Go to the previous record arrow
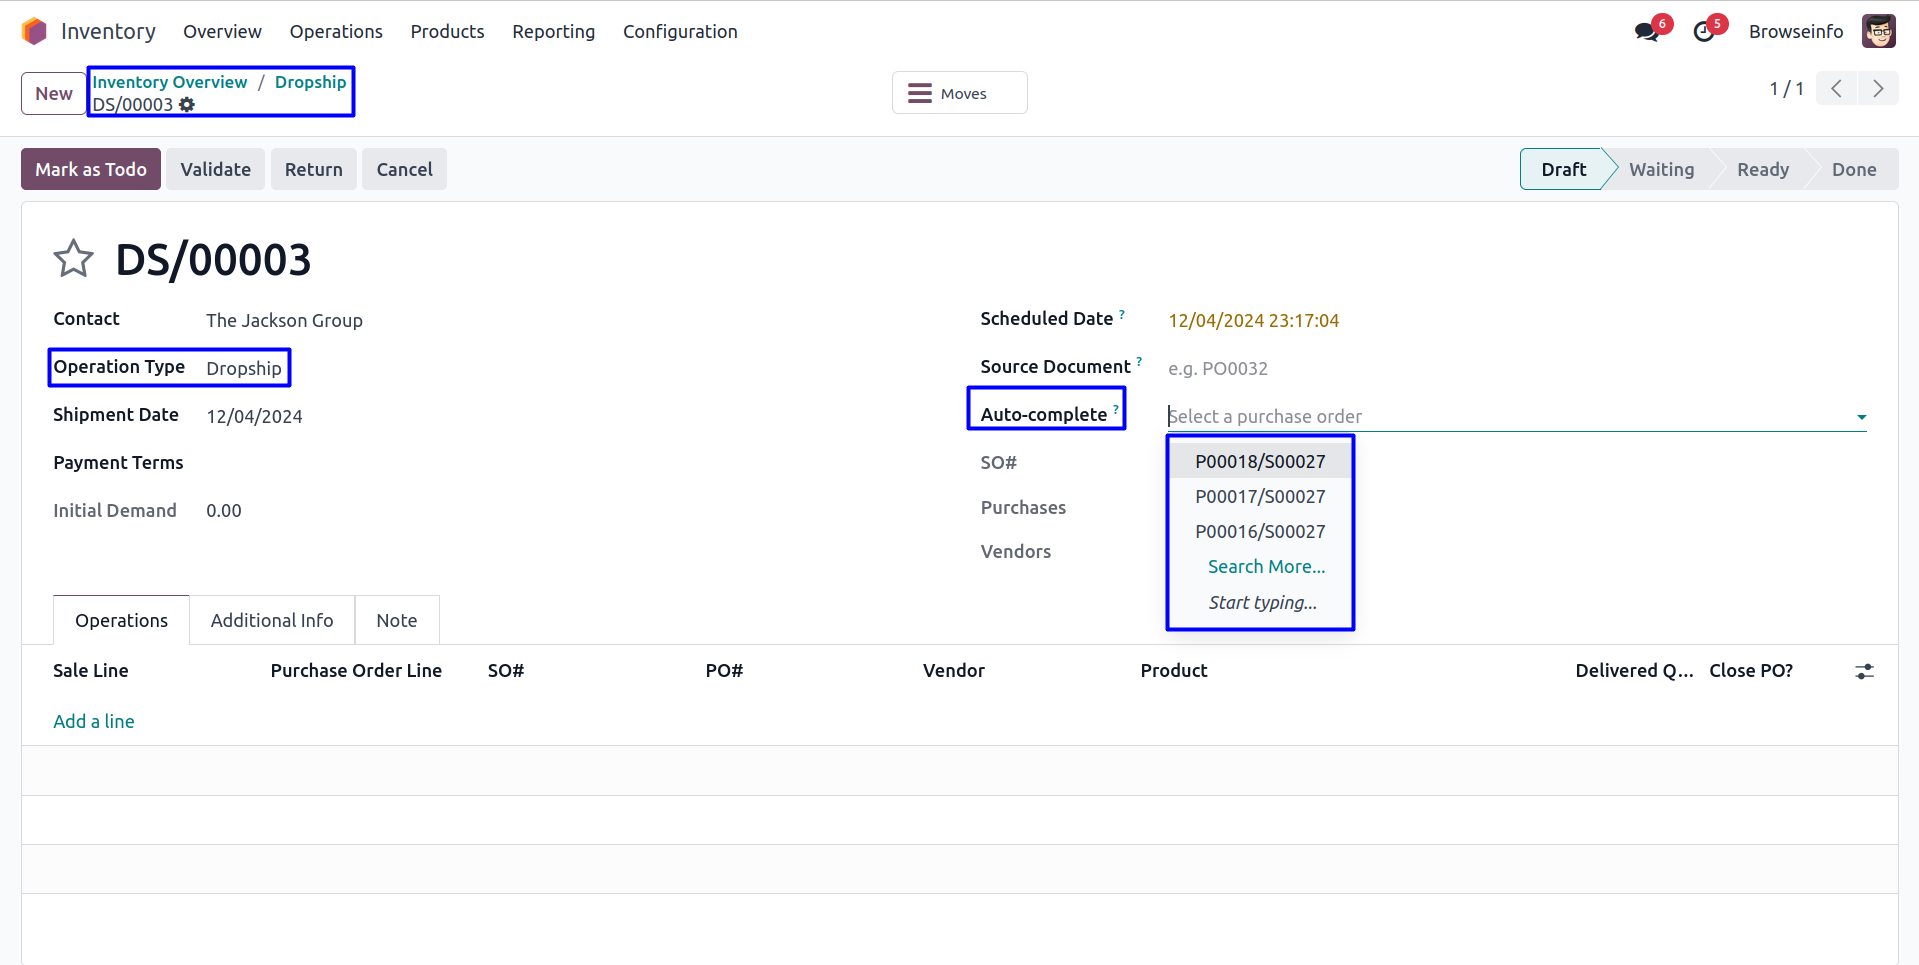Viewport: 1919px width, 965px height. tap(1837, 89)
